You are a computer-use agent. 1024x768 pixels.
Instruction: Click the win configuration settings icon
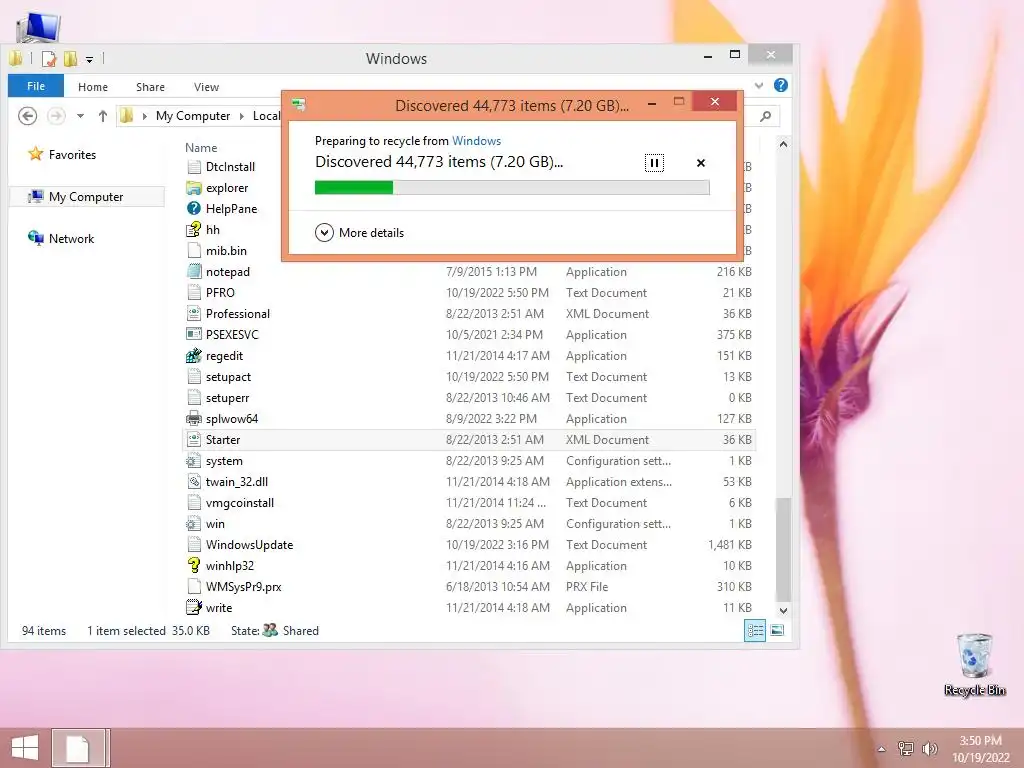tap(193, 524)
